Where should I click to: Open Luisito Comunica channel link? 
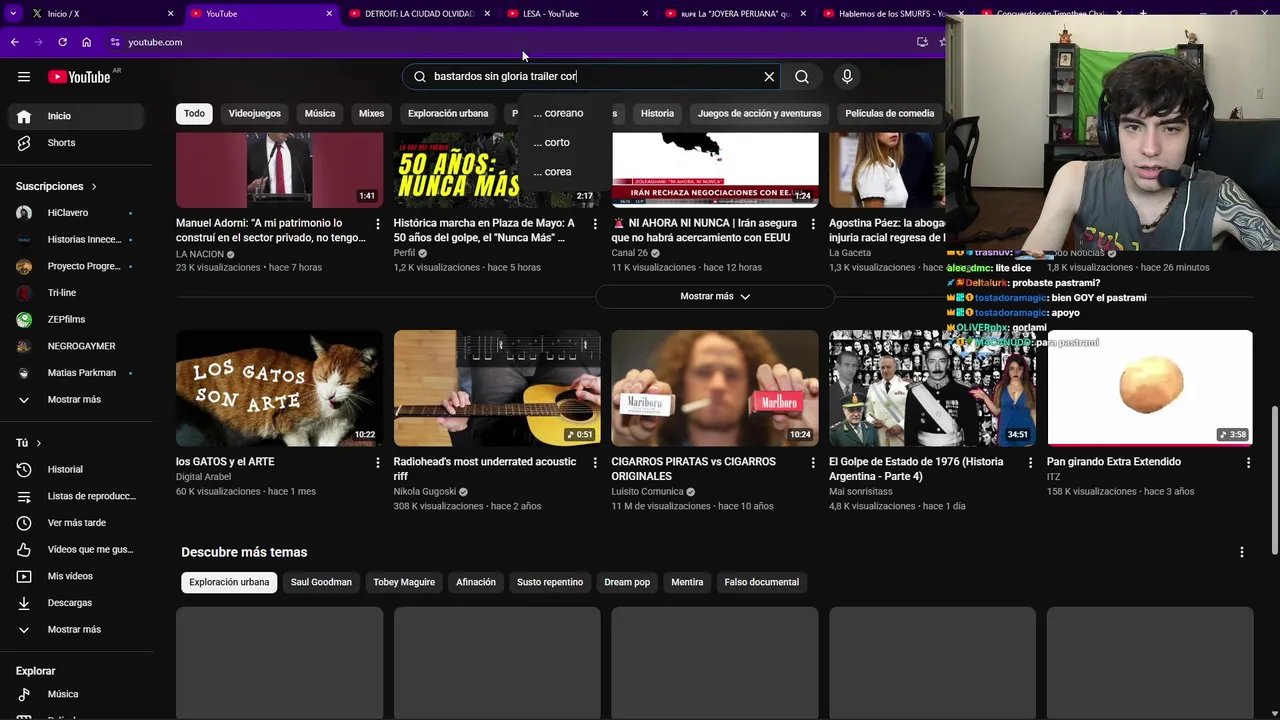pos(647,492)
